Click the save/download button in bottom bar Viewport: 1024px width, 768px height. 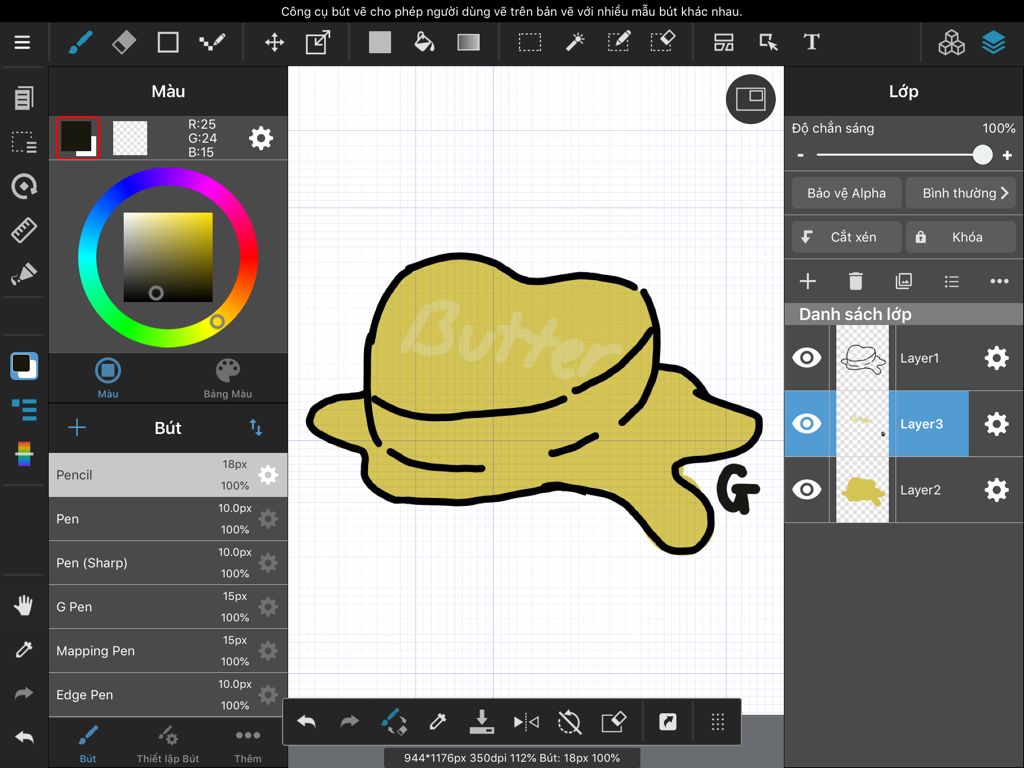(x=481, y=722)
